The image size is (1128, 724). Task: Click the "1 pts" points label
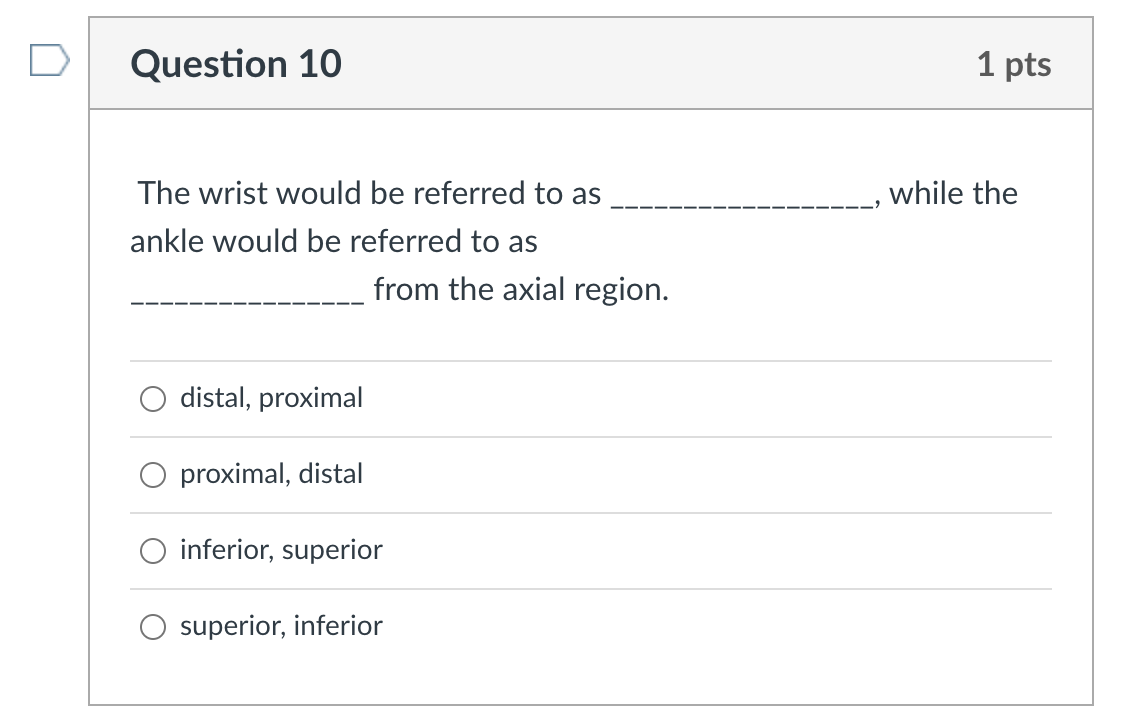[x=1013, y=64]
